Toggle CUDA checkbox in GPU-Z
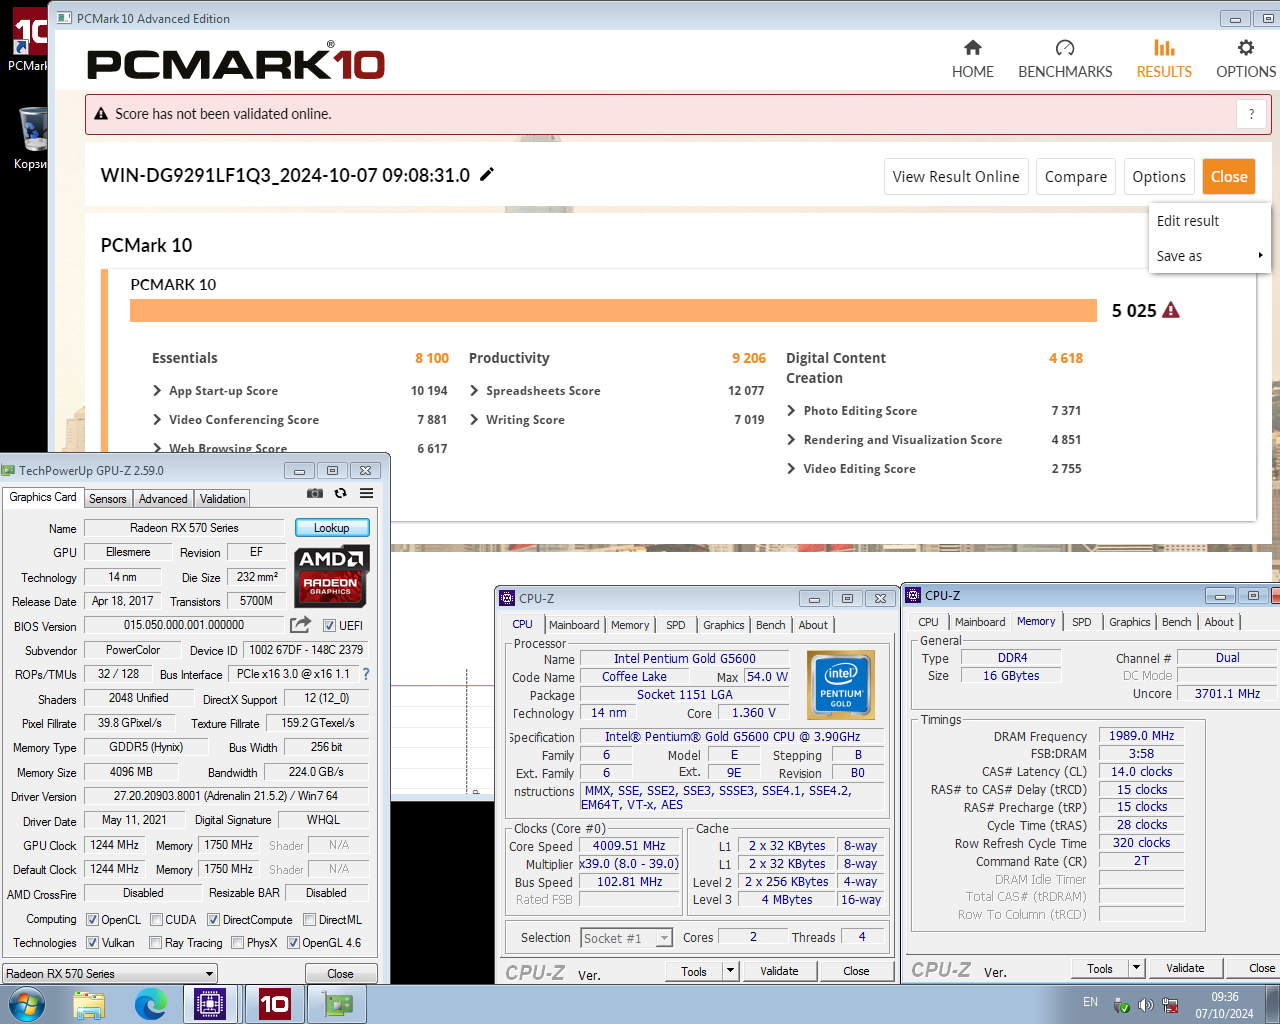 click(x=156, y=920)
